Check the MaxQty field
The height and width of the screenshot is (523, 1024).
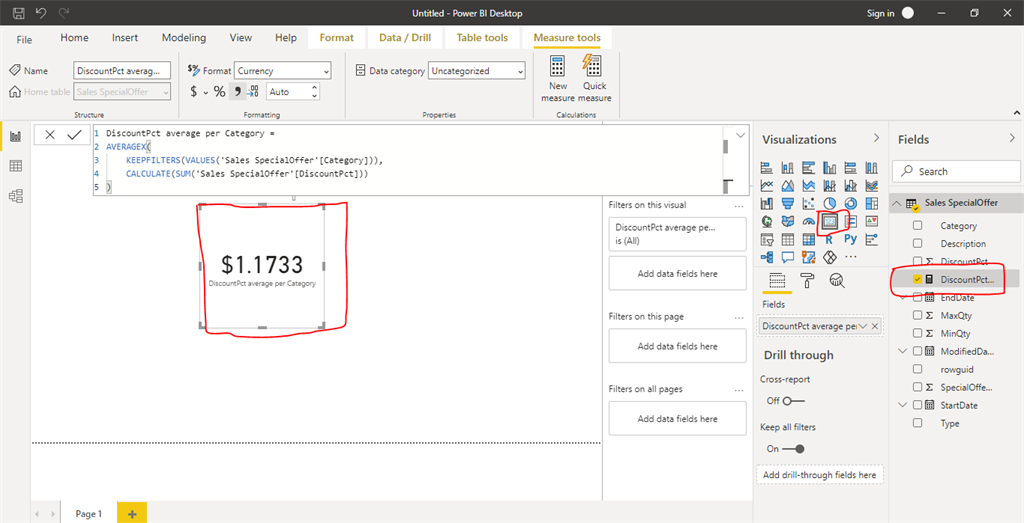pyautogui.click(x=918, y=315)
